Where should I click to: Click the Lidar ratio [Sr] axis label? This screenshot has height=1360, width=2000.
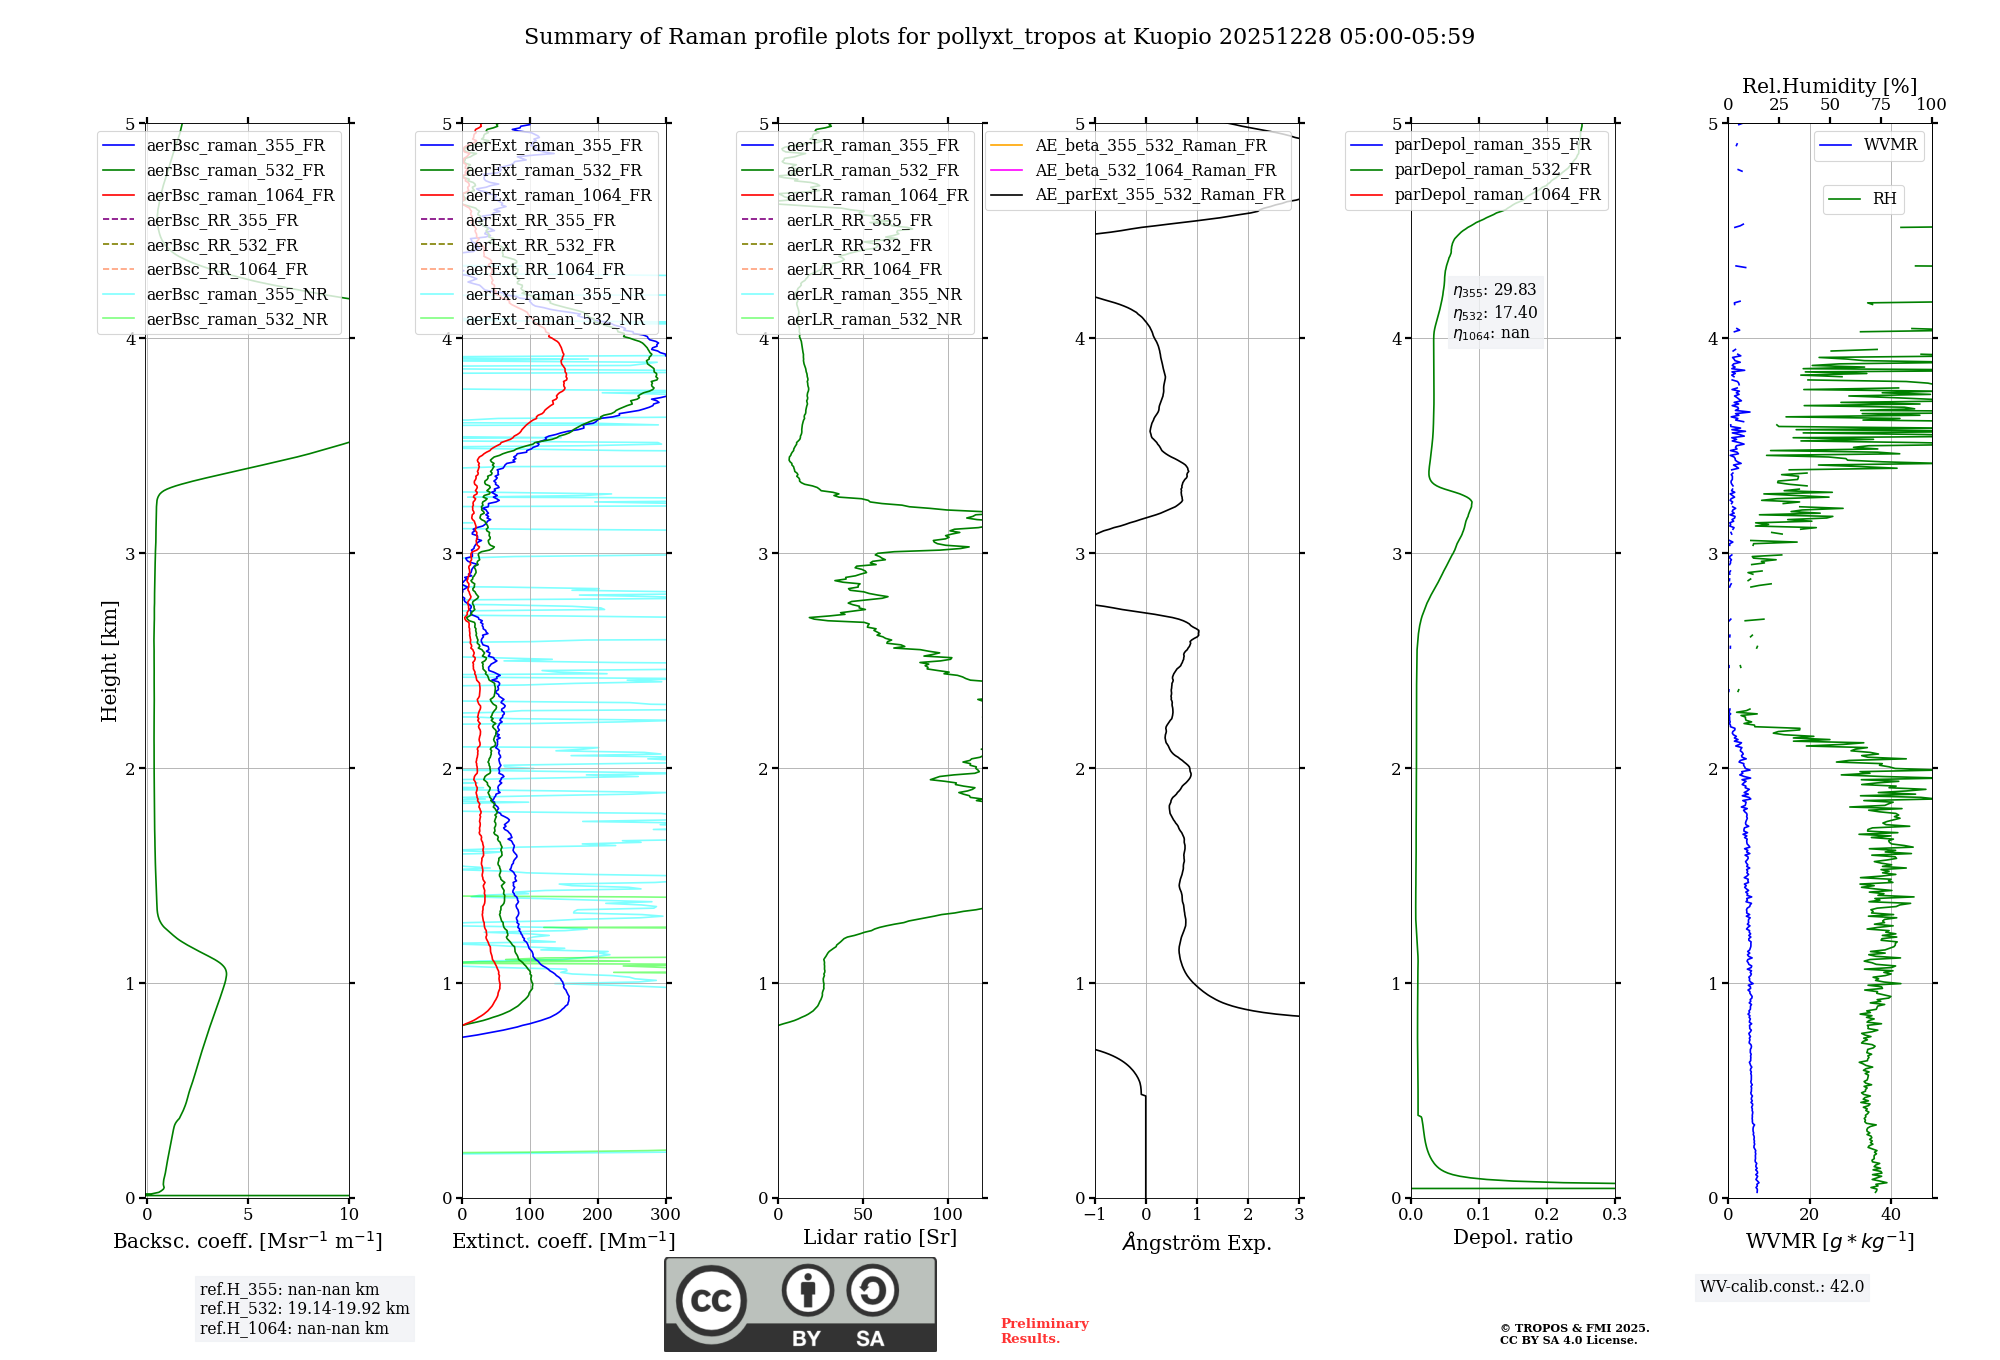[x=879, y=1237]
